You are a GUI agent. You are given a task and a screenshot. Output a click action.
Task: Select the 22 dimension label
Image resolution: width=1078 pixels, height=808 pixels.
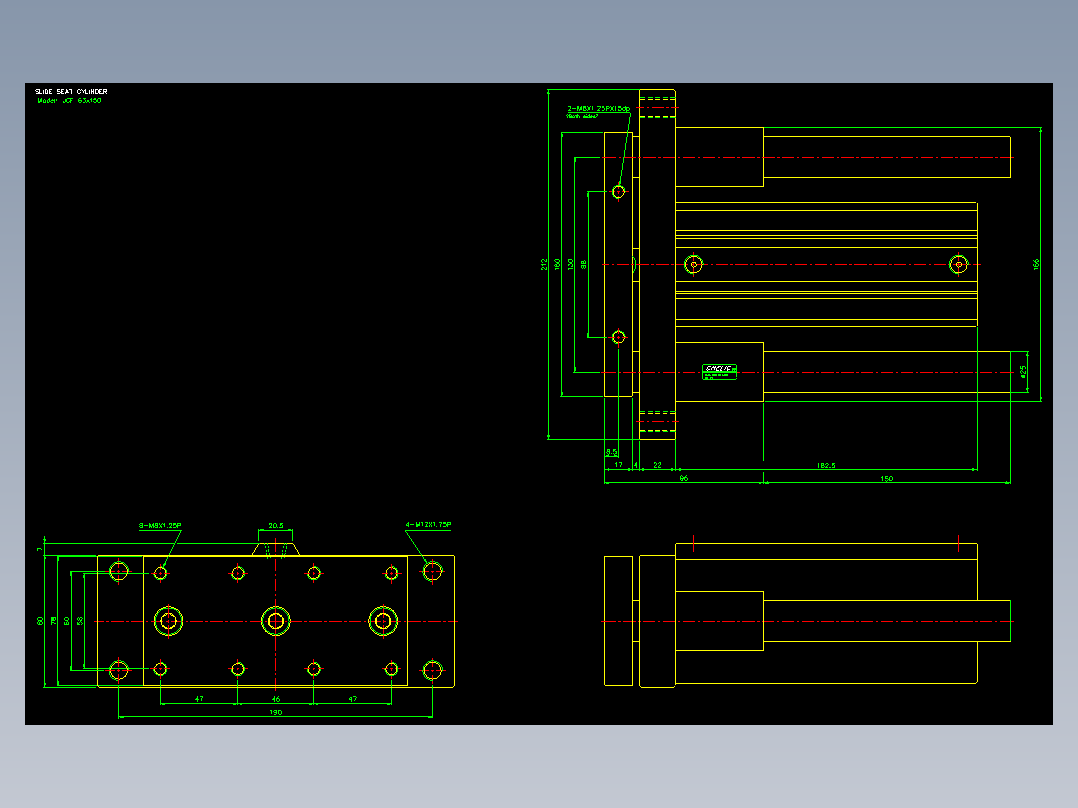tap(657, 466)
